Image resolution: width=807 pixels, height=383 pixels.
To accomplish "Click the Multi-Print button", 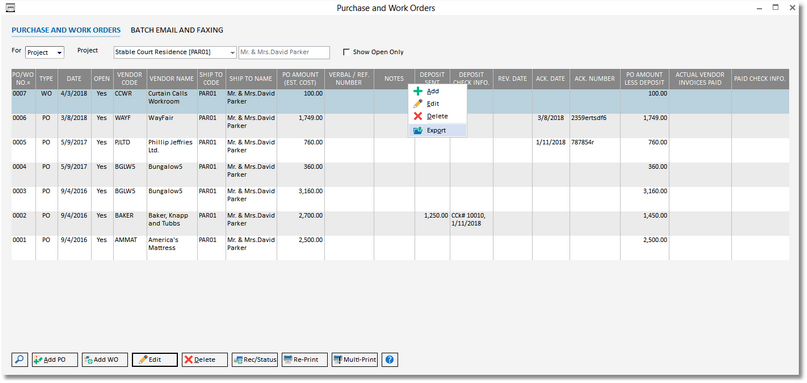I will pos(355,360).
